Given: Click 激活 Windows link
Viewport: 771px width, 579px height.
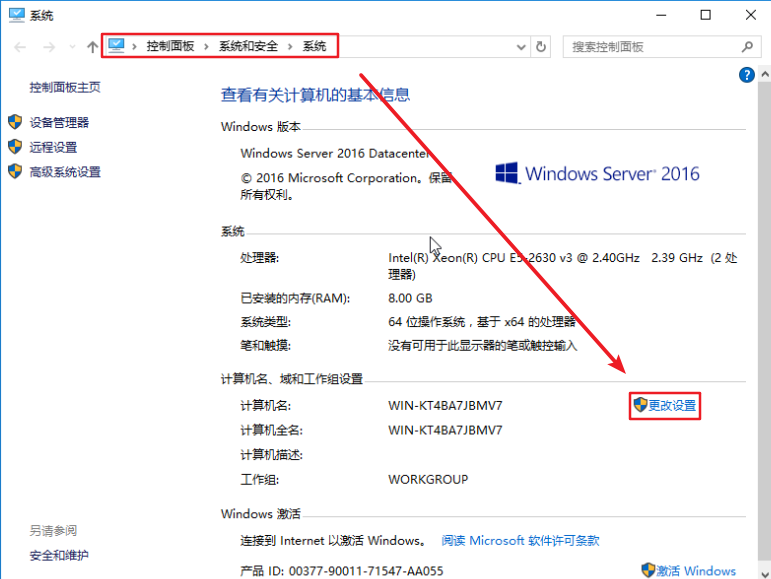Looking at the screenshot, I should click(x=696, y=571).
